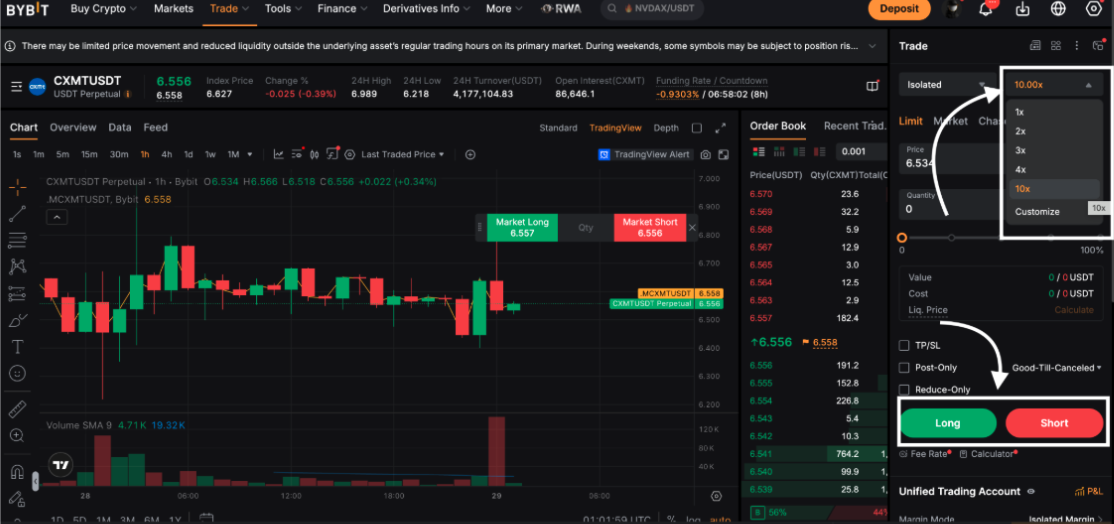1114x524 pixels.
Task: Select 4x leverage option
Action: pos(1054,169)
